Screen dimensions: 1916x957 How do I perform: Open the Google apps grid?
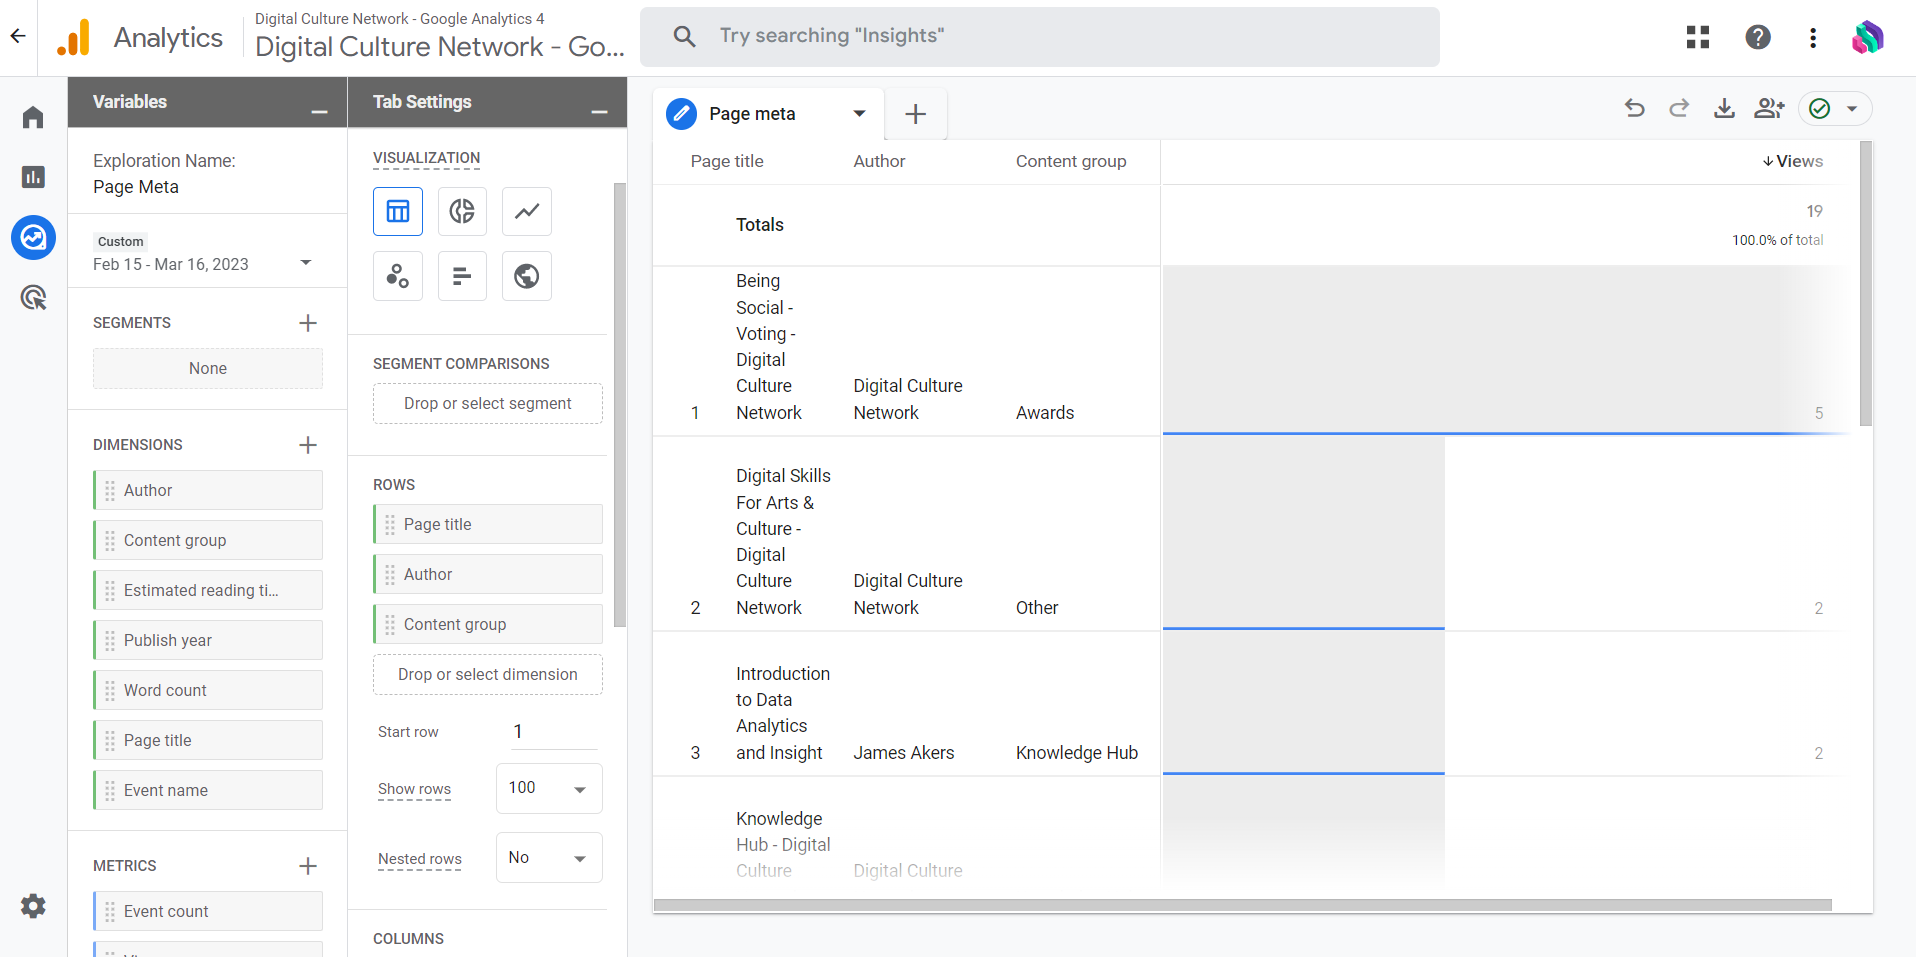[1698, 37]
